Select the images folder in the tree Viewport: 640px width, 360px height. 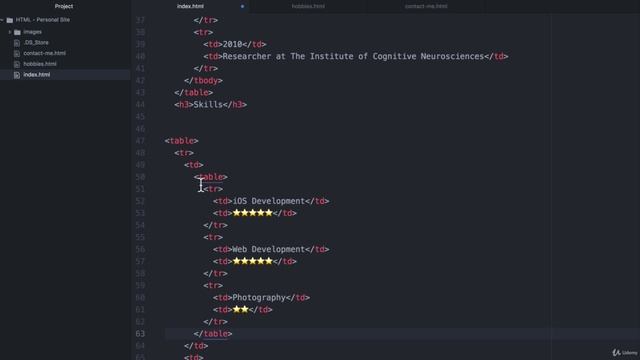[x=32, y=32]
